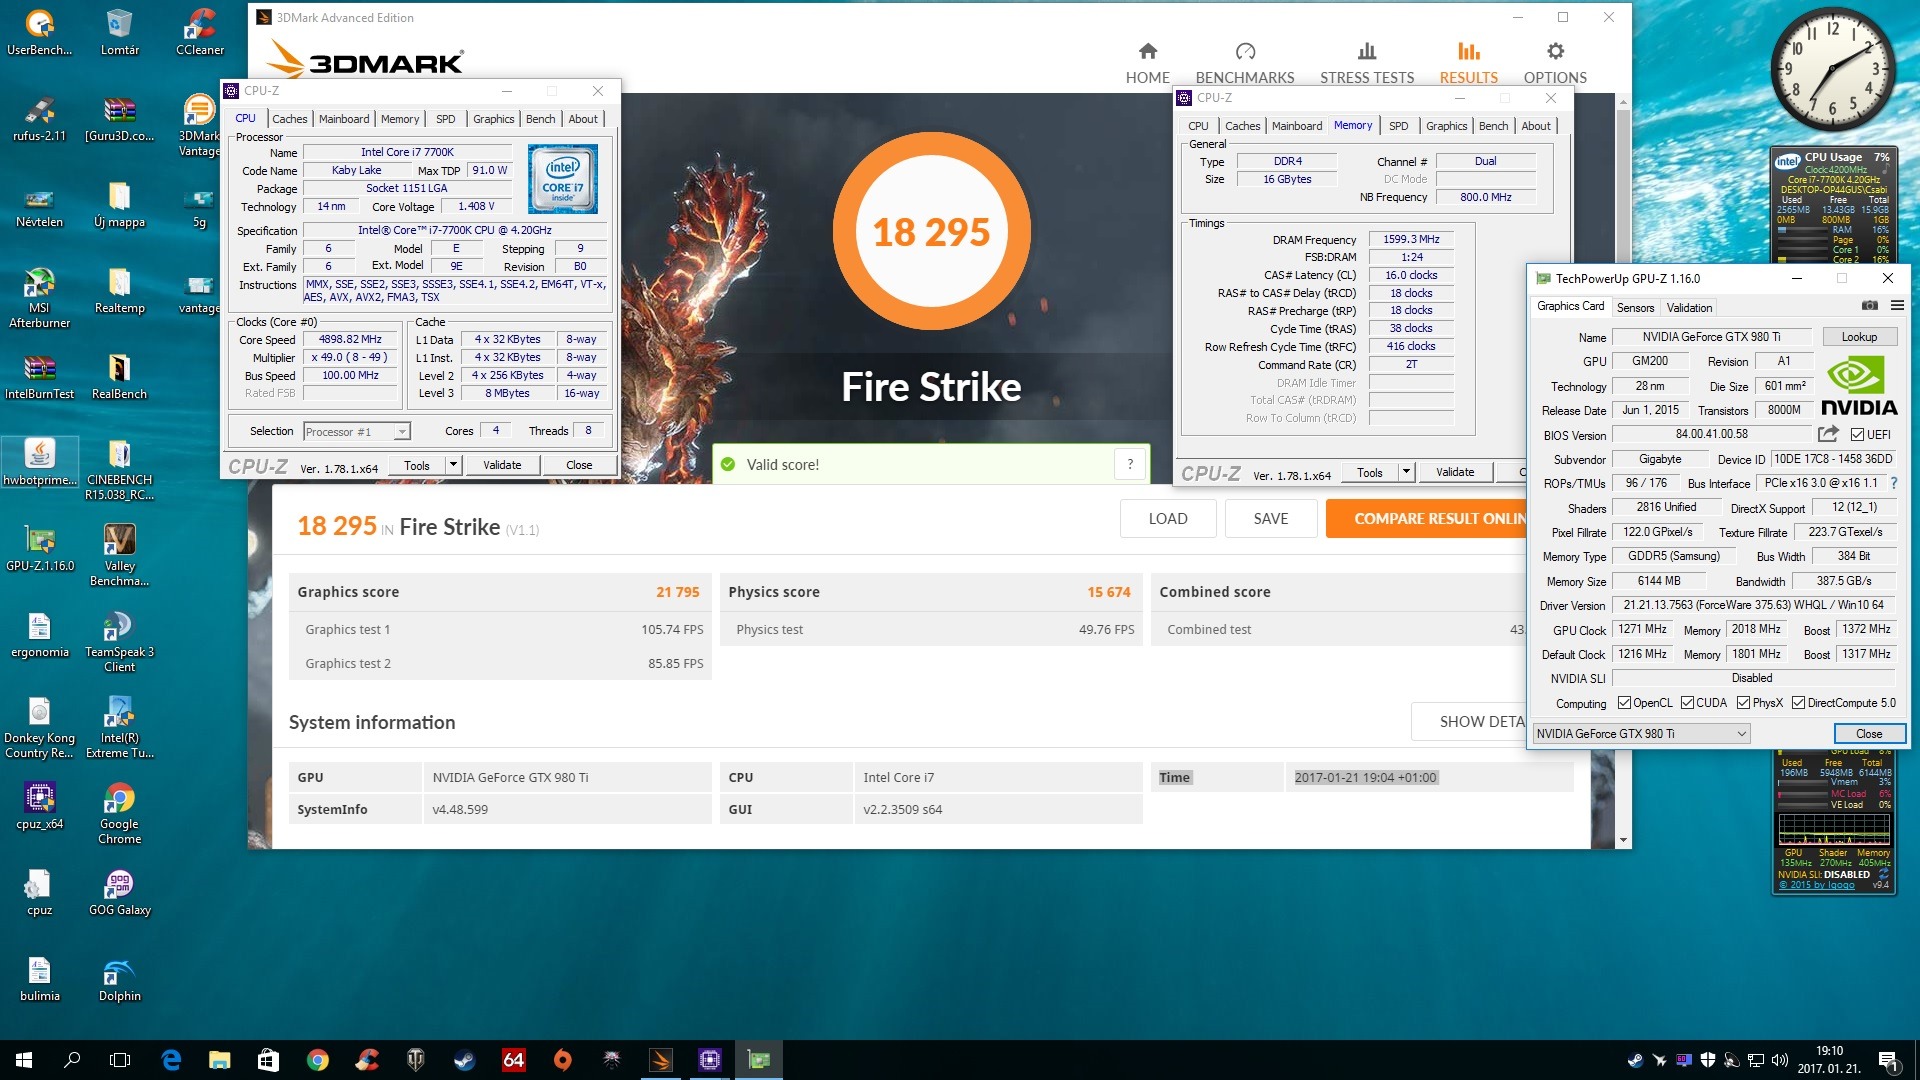Image resolution: width=1920 pixels, height=1080 pixels.
Task: Switch to the Sensors tab in GPU-Z
Action: coord(1635,308)
